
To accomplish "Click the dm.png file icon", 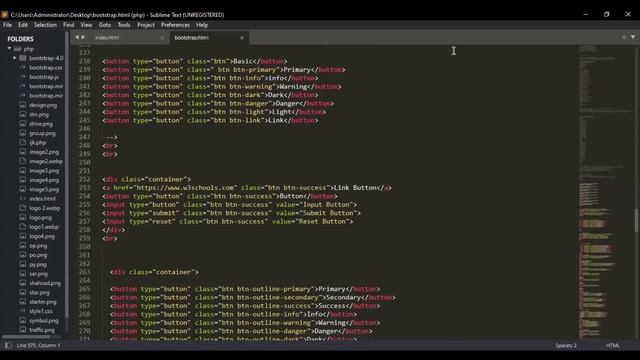I will click(23, 114).
